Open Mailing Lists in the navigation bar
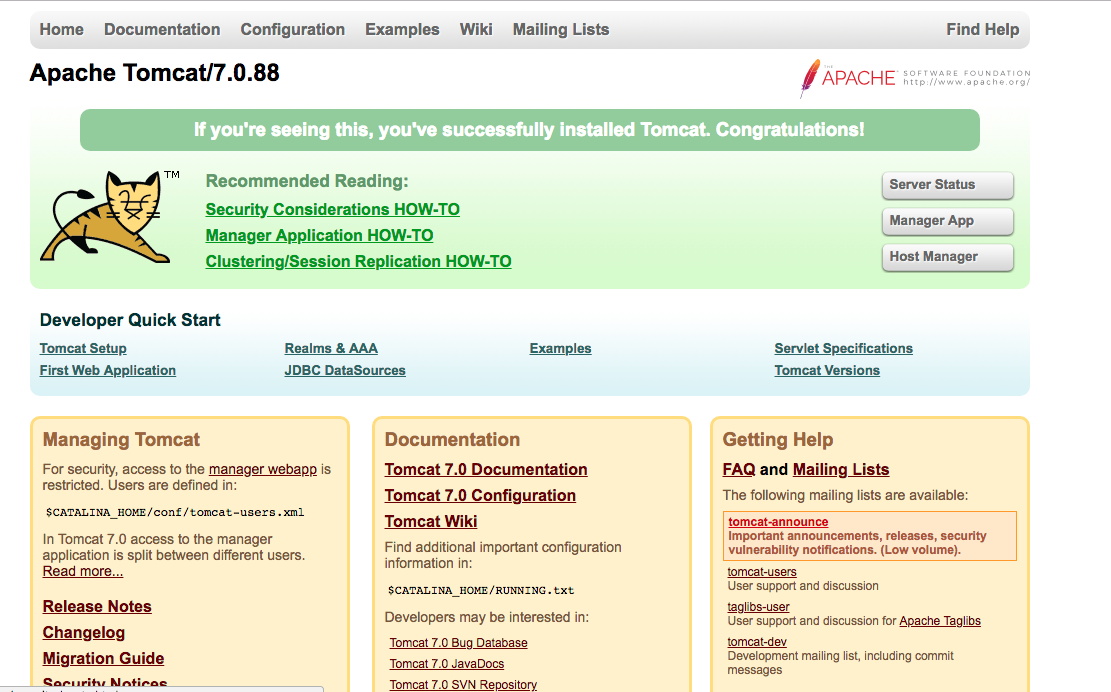Image resolution: width=1111 pixels, height=692 pixels. 561,30
